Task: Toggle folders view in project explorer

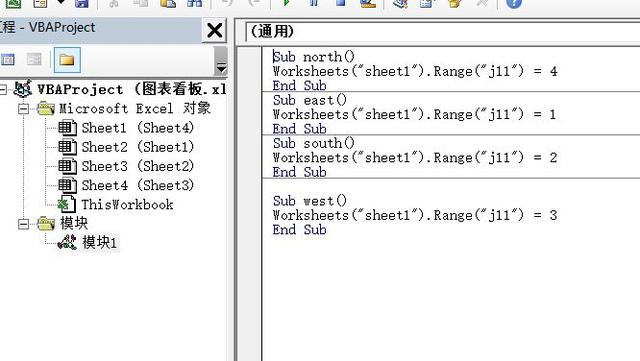Action: coord(67,60)
